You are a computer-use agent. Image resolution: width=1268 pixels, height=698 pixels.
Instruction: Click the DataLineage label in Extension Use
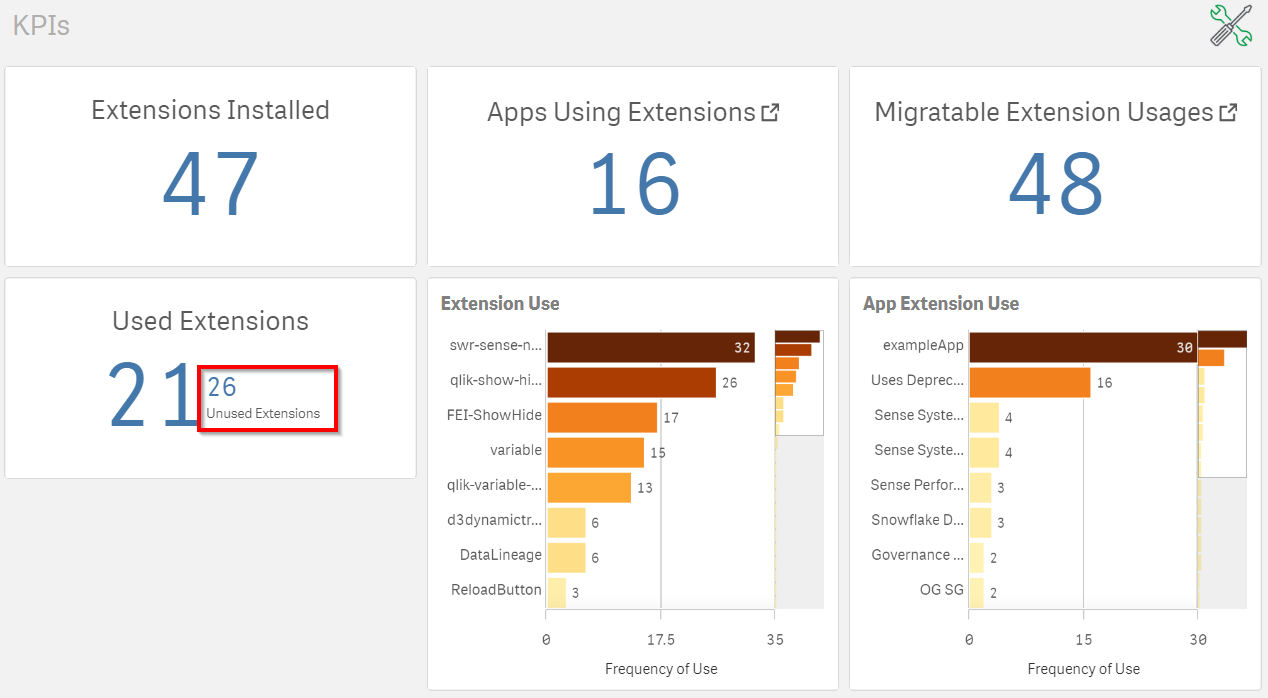(x=500, y=555)
